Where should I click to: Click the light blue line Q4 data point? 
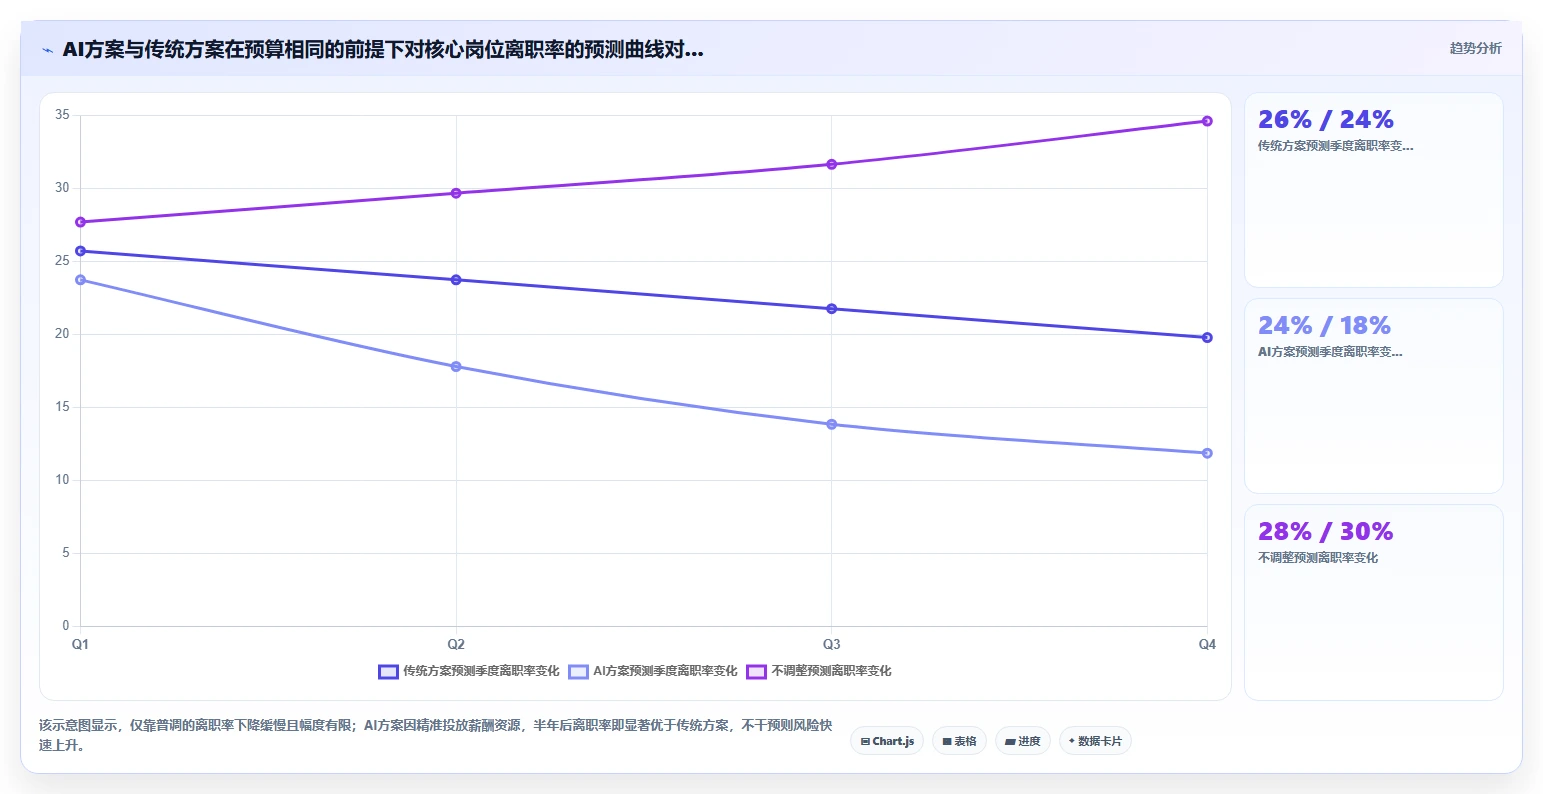[1207, 454]
